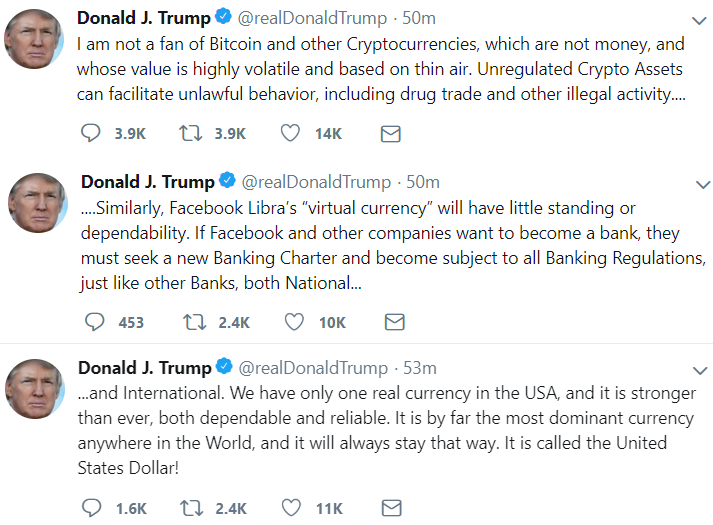Screen dimensions: 713x525
Task: Like the Bitcoin tweet with 14K likes
Action: [290, 133]
